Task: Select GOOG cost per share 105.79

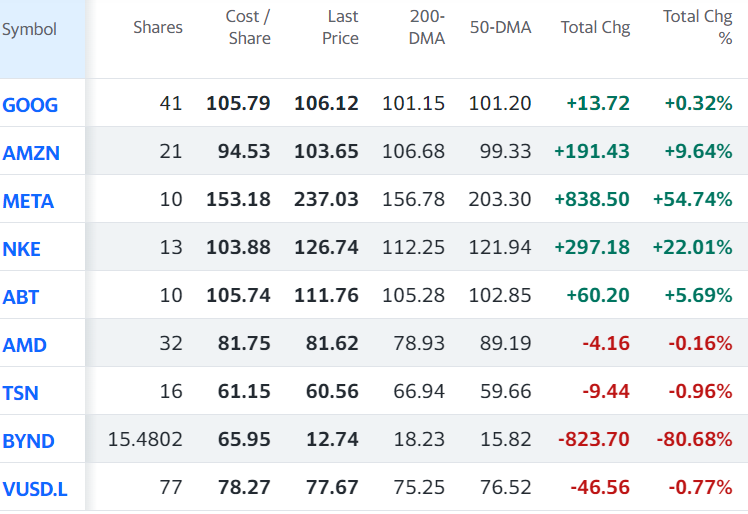Action: [239, 104]
